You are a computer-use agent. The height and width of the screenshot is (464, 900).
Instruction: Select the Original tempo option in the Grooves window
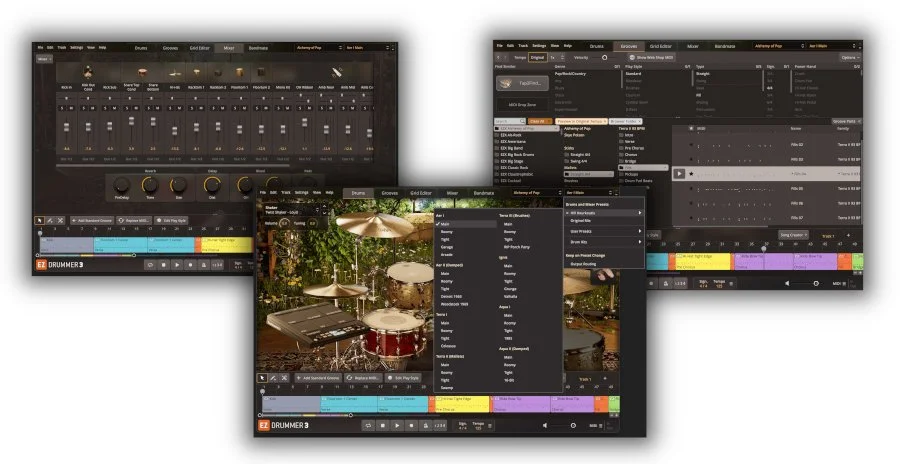pos(537,57)
